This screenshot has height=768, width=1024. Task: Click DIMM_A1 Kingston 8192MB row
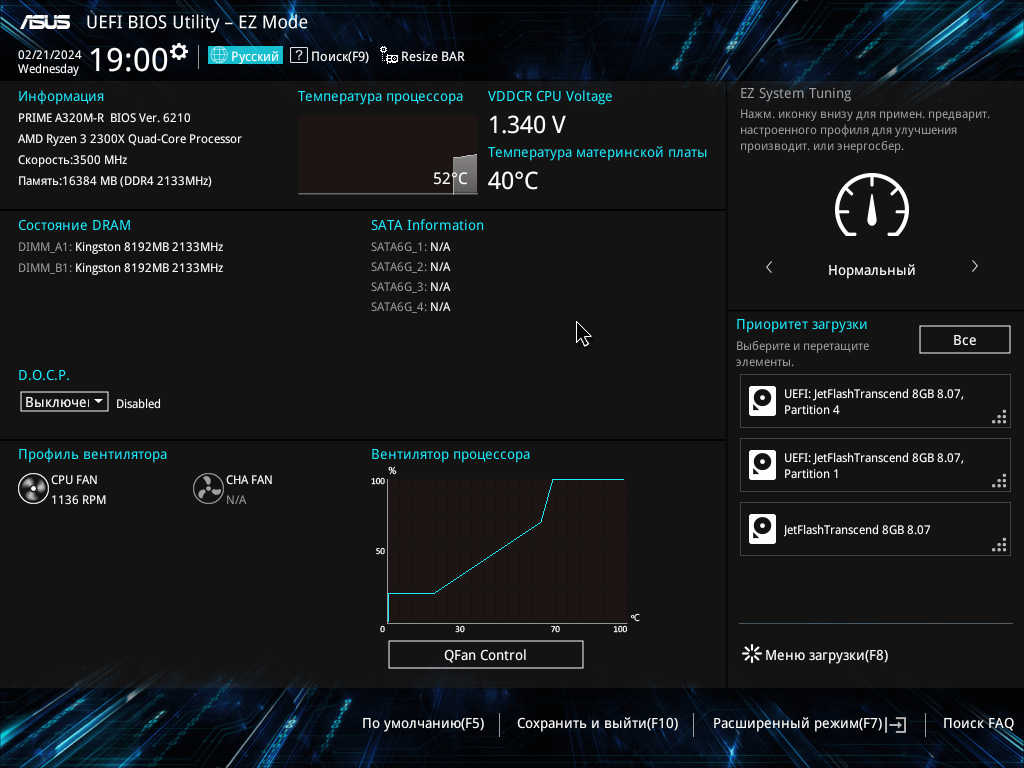pos(121,247)
